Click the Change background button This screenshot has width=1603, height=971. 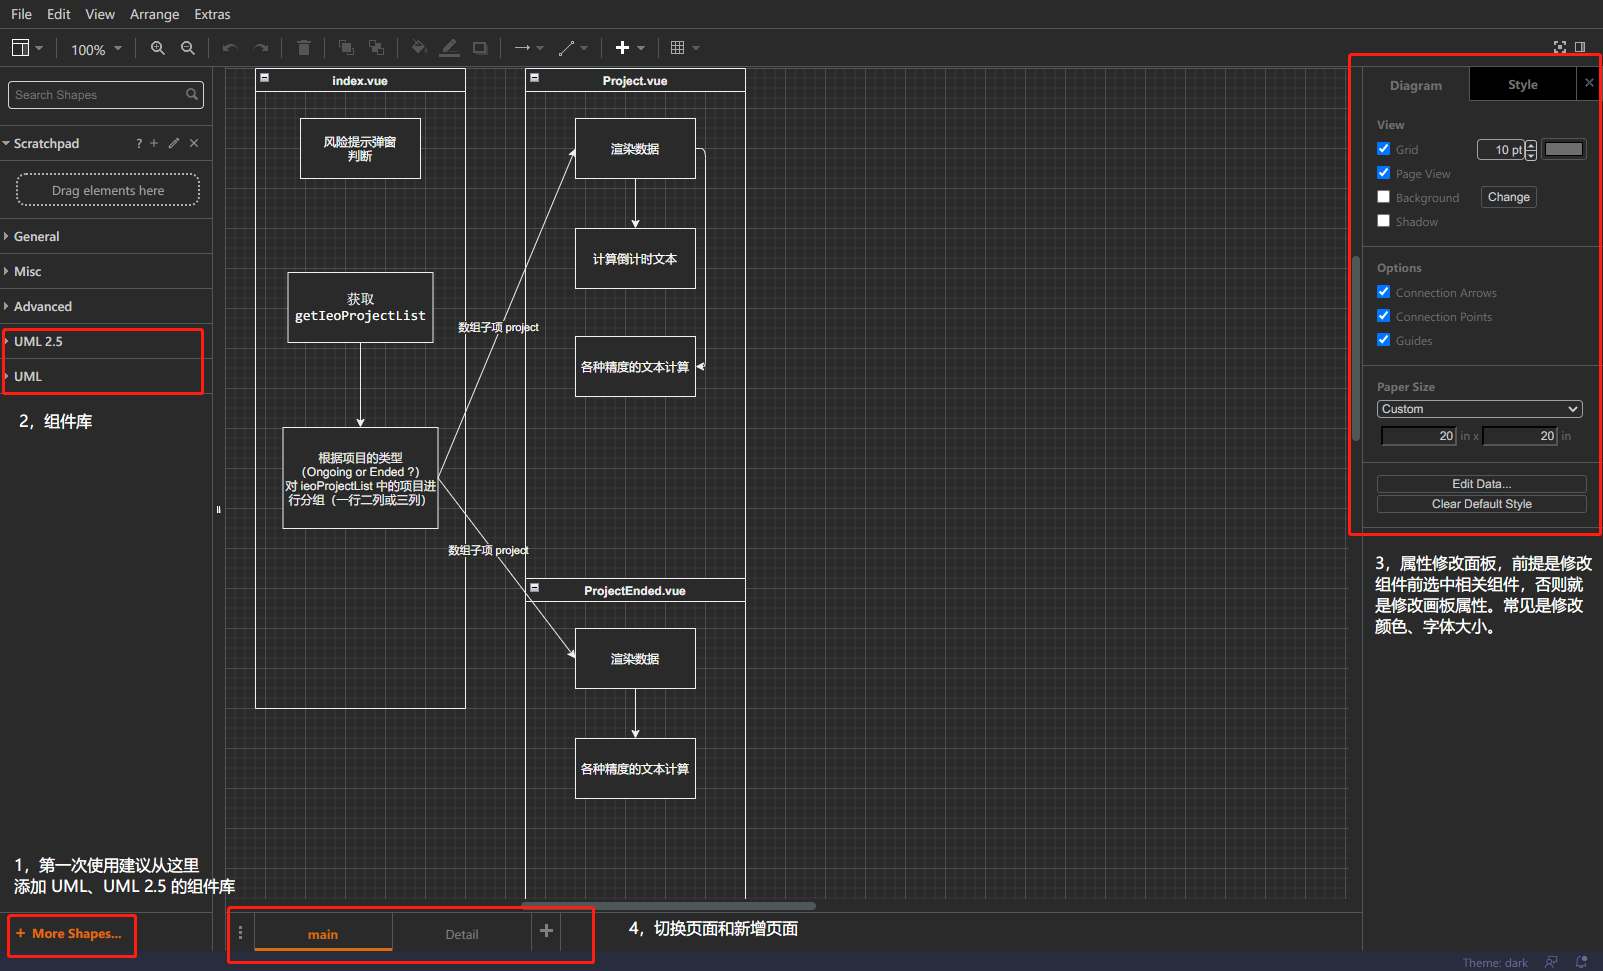(1509, 197)
